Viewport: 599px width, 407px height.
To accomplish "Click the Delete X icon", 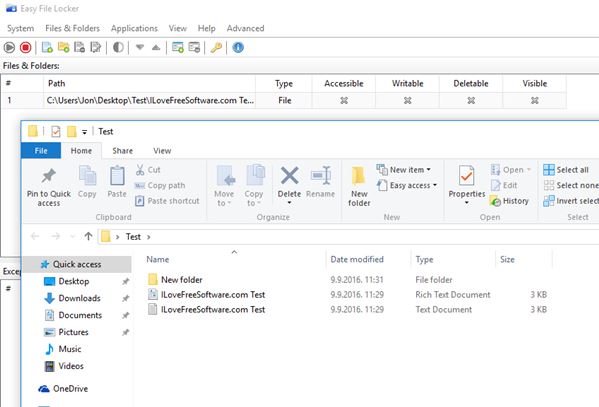I will point(289,176).
